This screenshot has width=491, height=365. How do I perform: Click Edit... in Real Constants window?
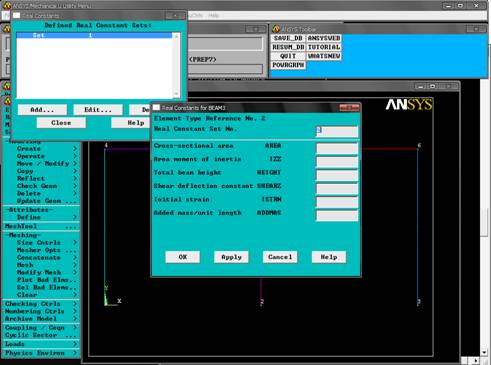tap(98, 110)
